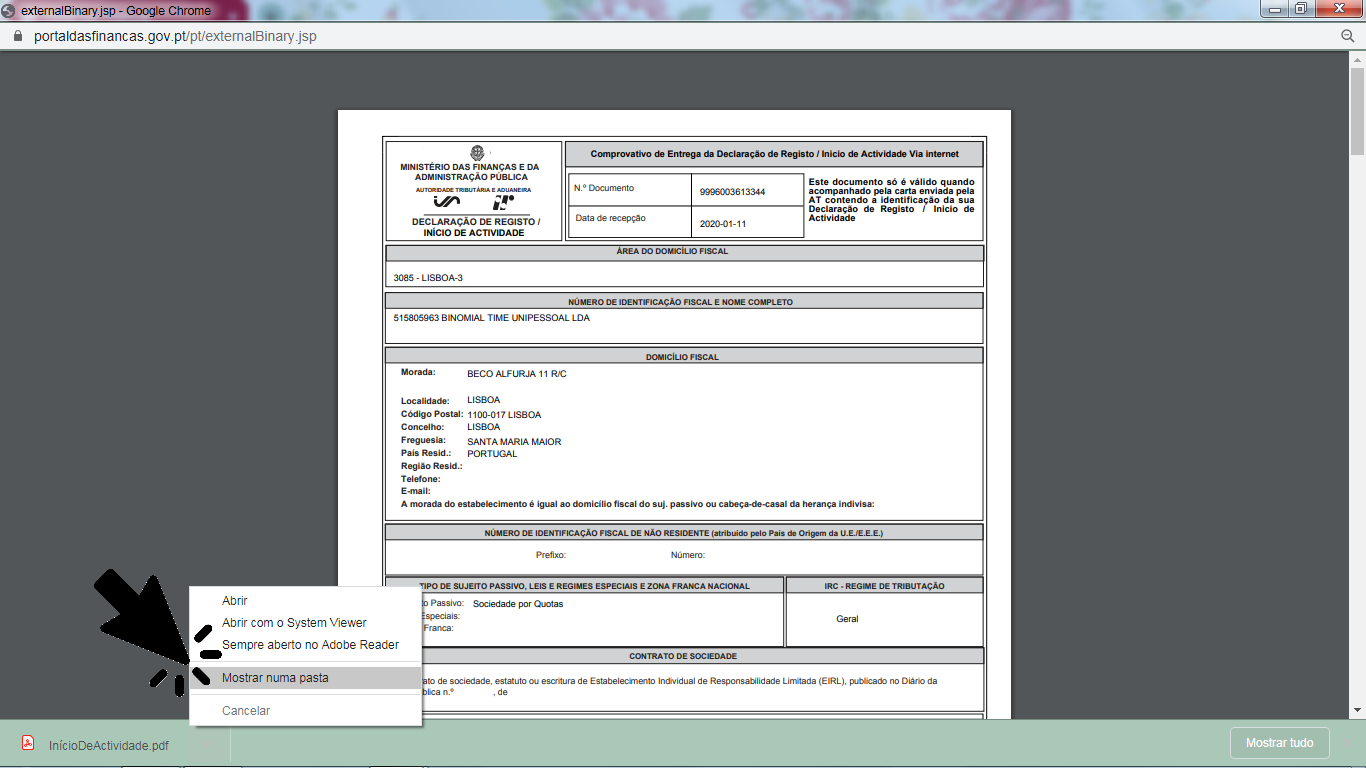
Task: Click the 'Número:' field label
Action: click(688, 555)
